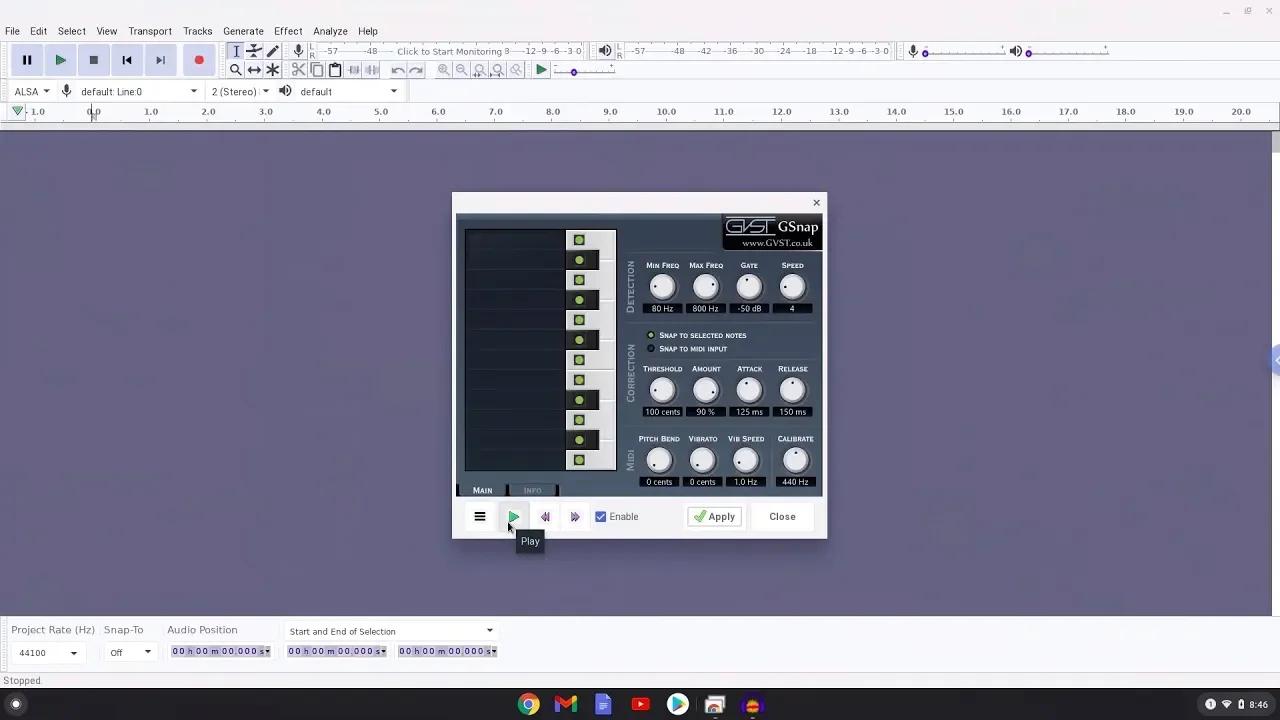Undo the last edit via the undo arrow
The image size is (1280, 720).
[x=397, y=69]
